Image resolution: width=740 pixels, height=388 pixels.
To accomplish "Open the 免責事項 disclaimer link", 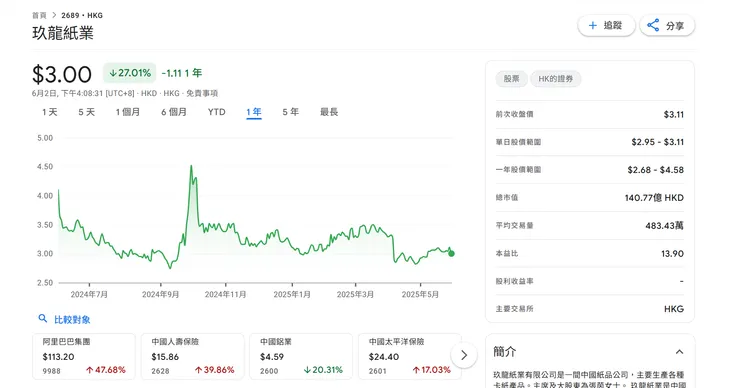I will (x=202, y=93).
